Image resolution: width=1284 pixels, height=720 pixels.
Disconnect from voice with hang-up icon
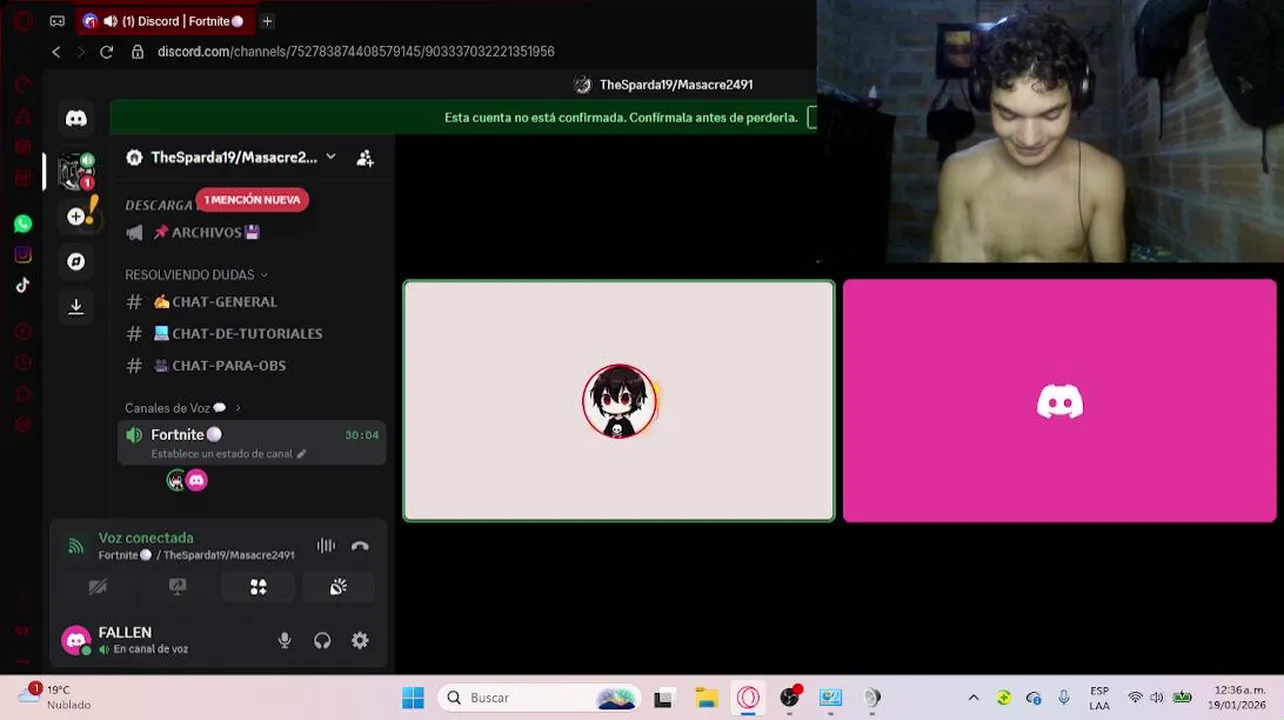click(360, 546)
